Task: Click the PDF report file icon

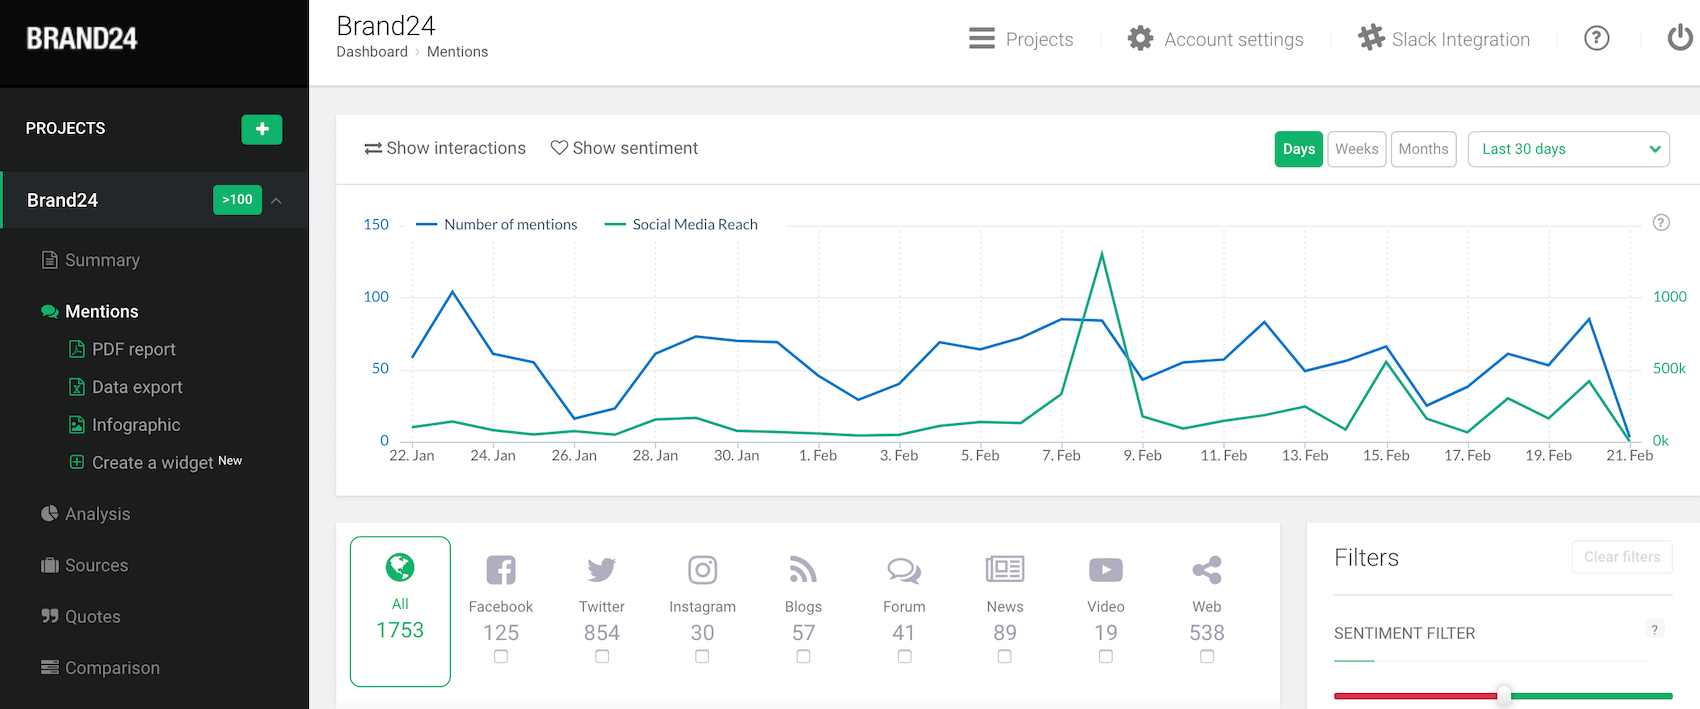Action: pyautogui.click(x=77, y=349)
